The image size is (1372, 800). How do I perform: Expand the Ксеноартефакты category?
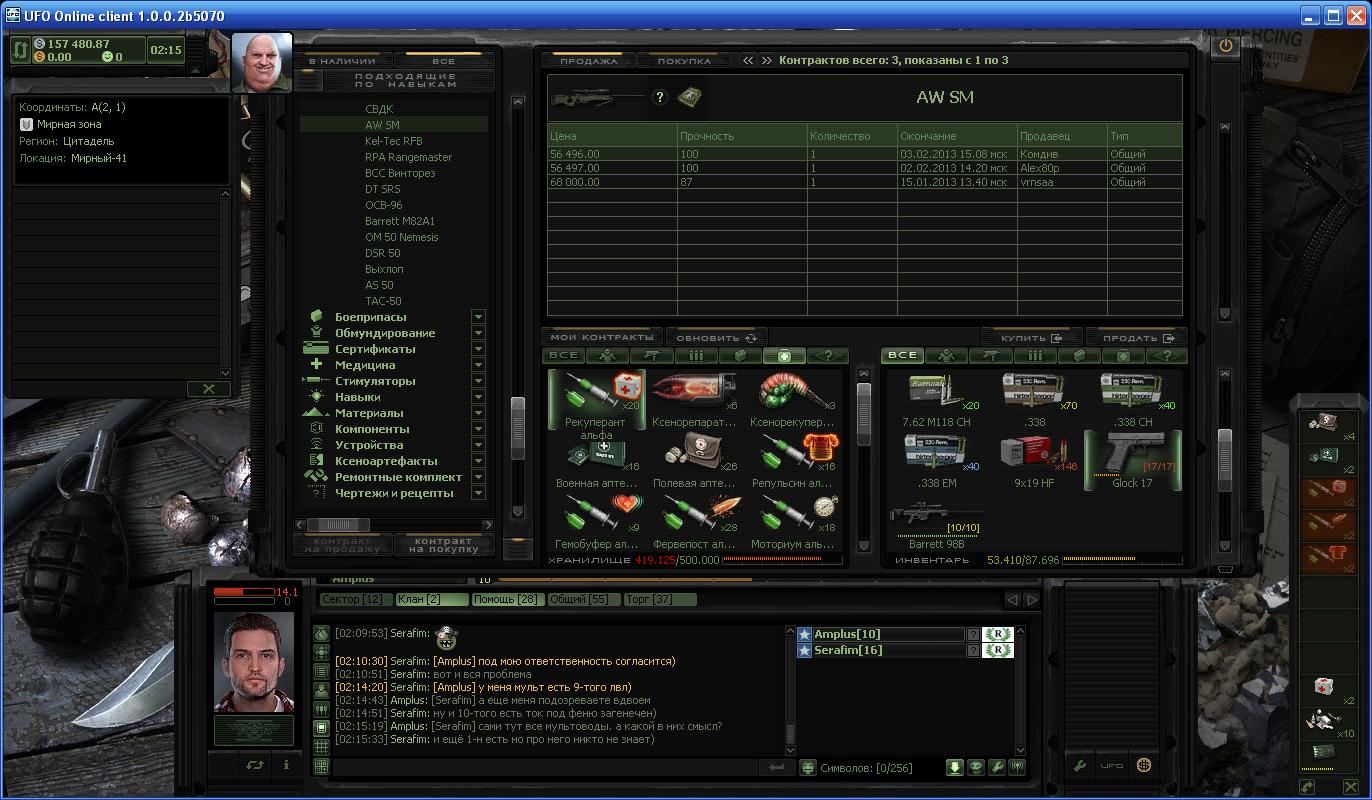(478, 461)
